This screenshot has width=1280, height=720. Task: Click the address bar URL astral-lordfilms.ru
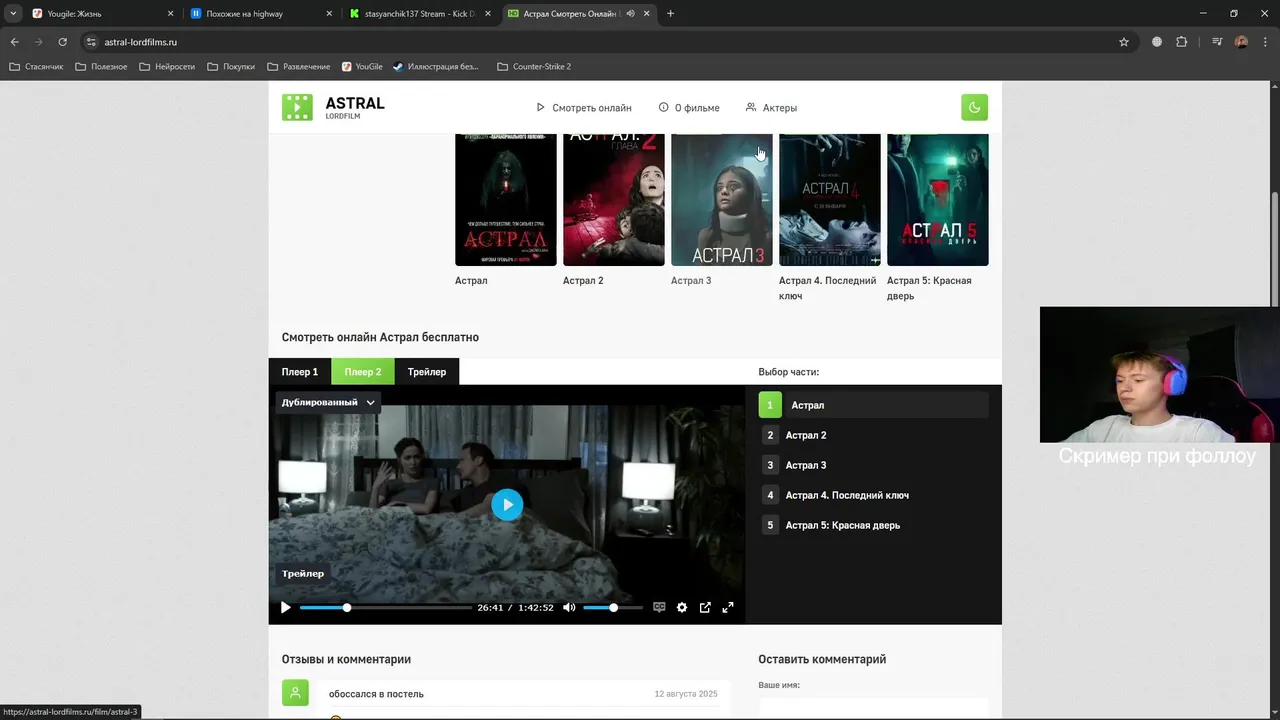[x=141, y=42]
